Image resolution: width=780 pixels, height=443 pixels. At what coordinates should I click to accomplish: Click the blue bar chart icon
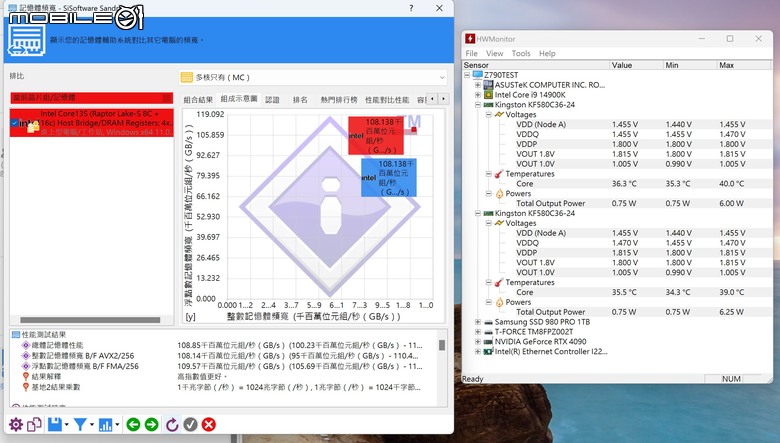[x=105, y=425]
